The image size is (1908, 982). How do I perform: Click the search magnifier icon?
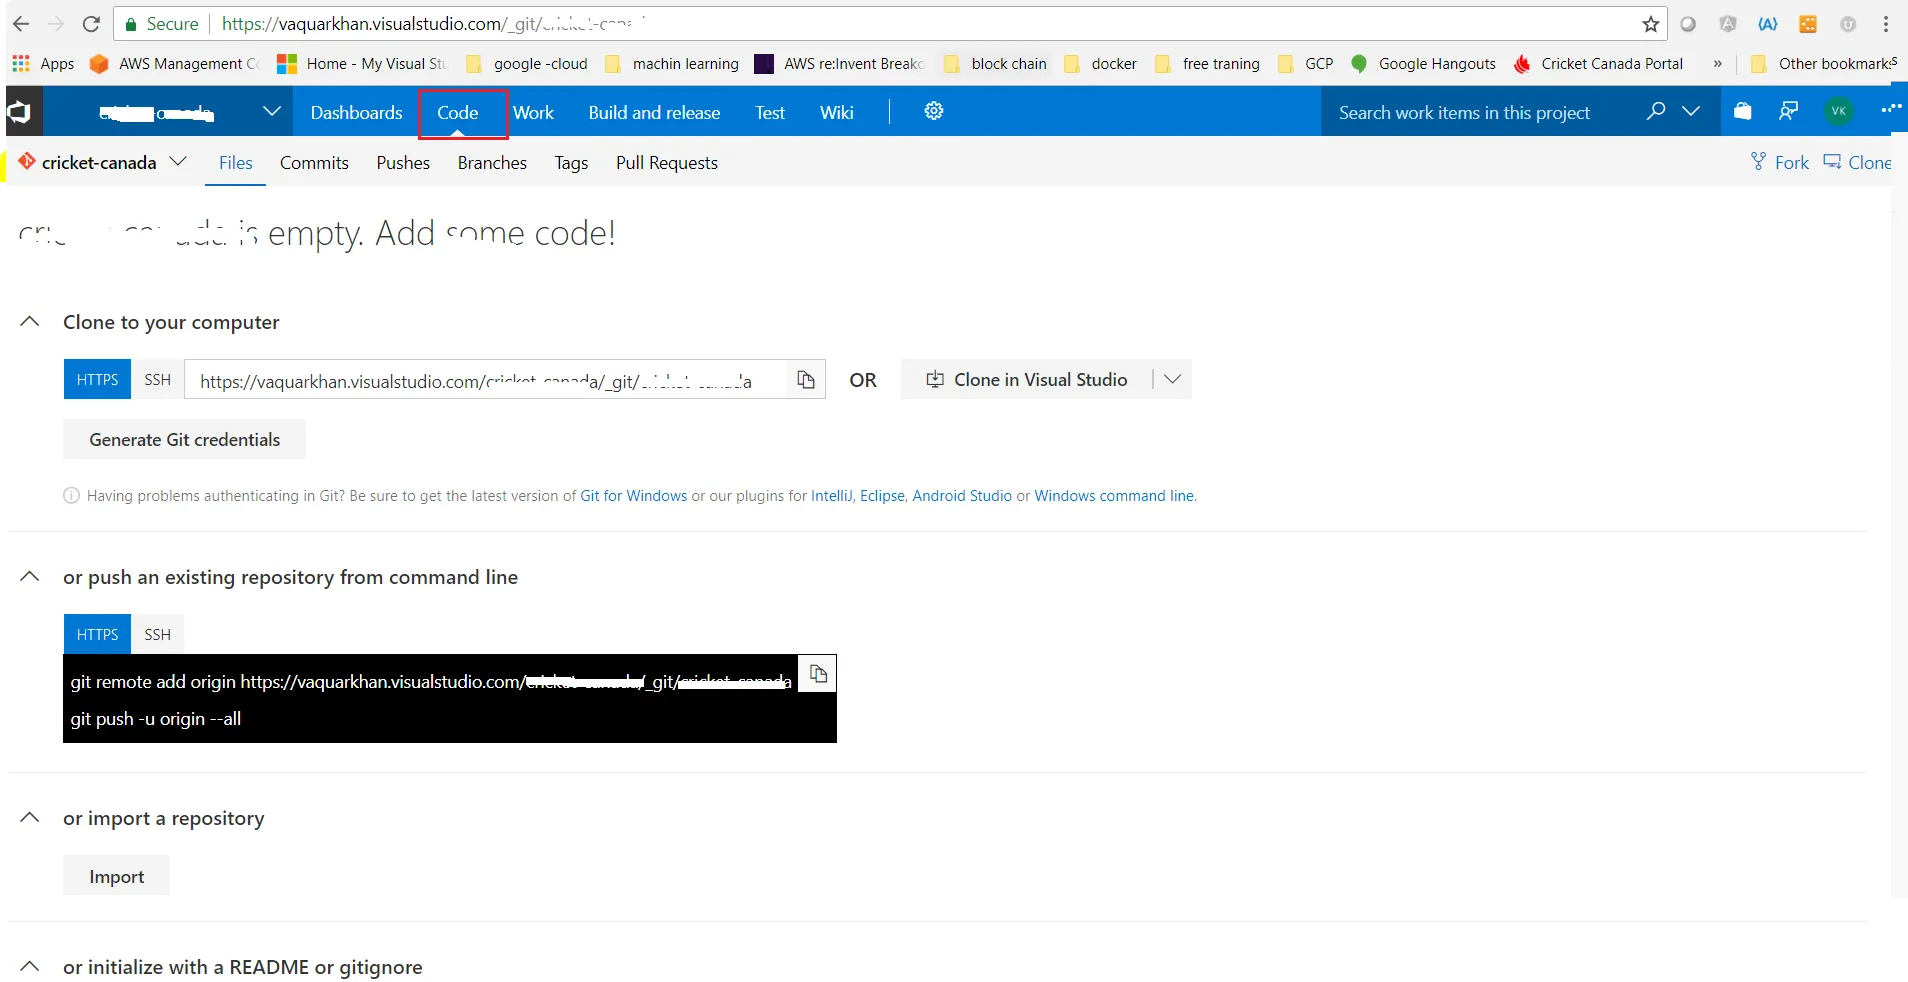1656,111
